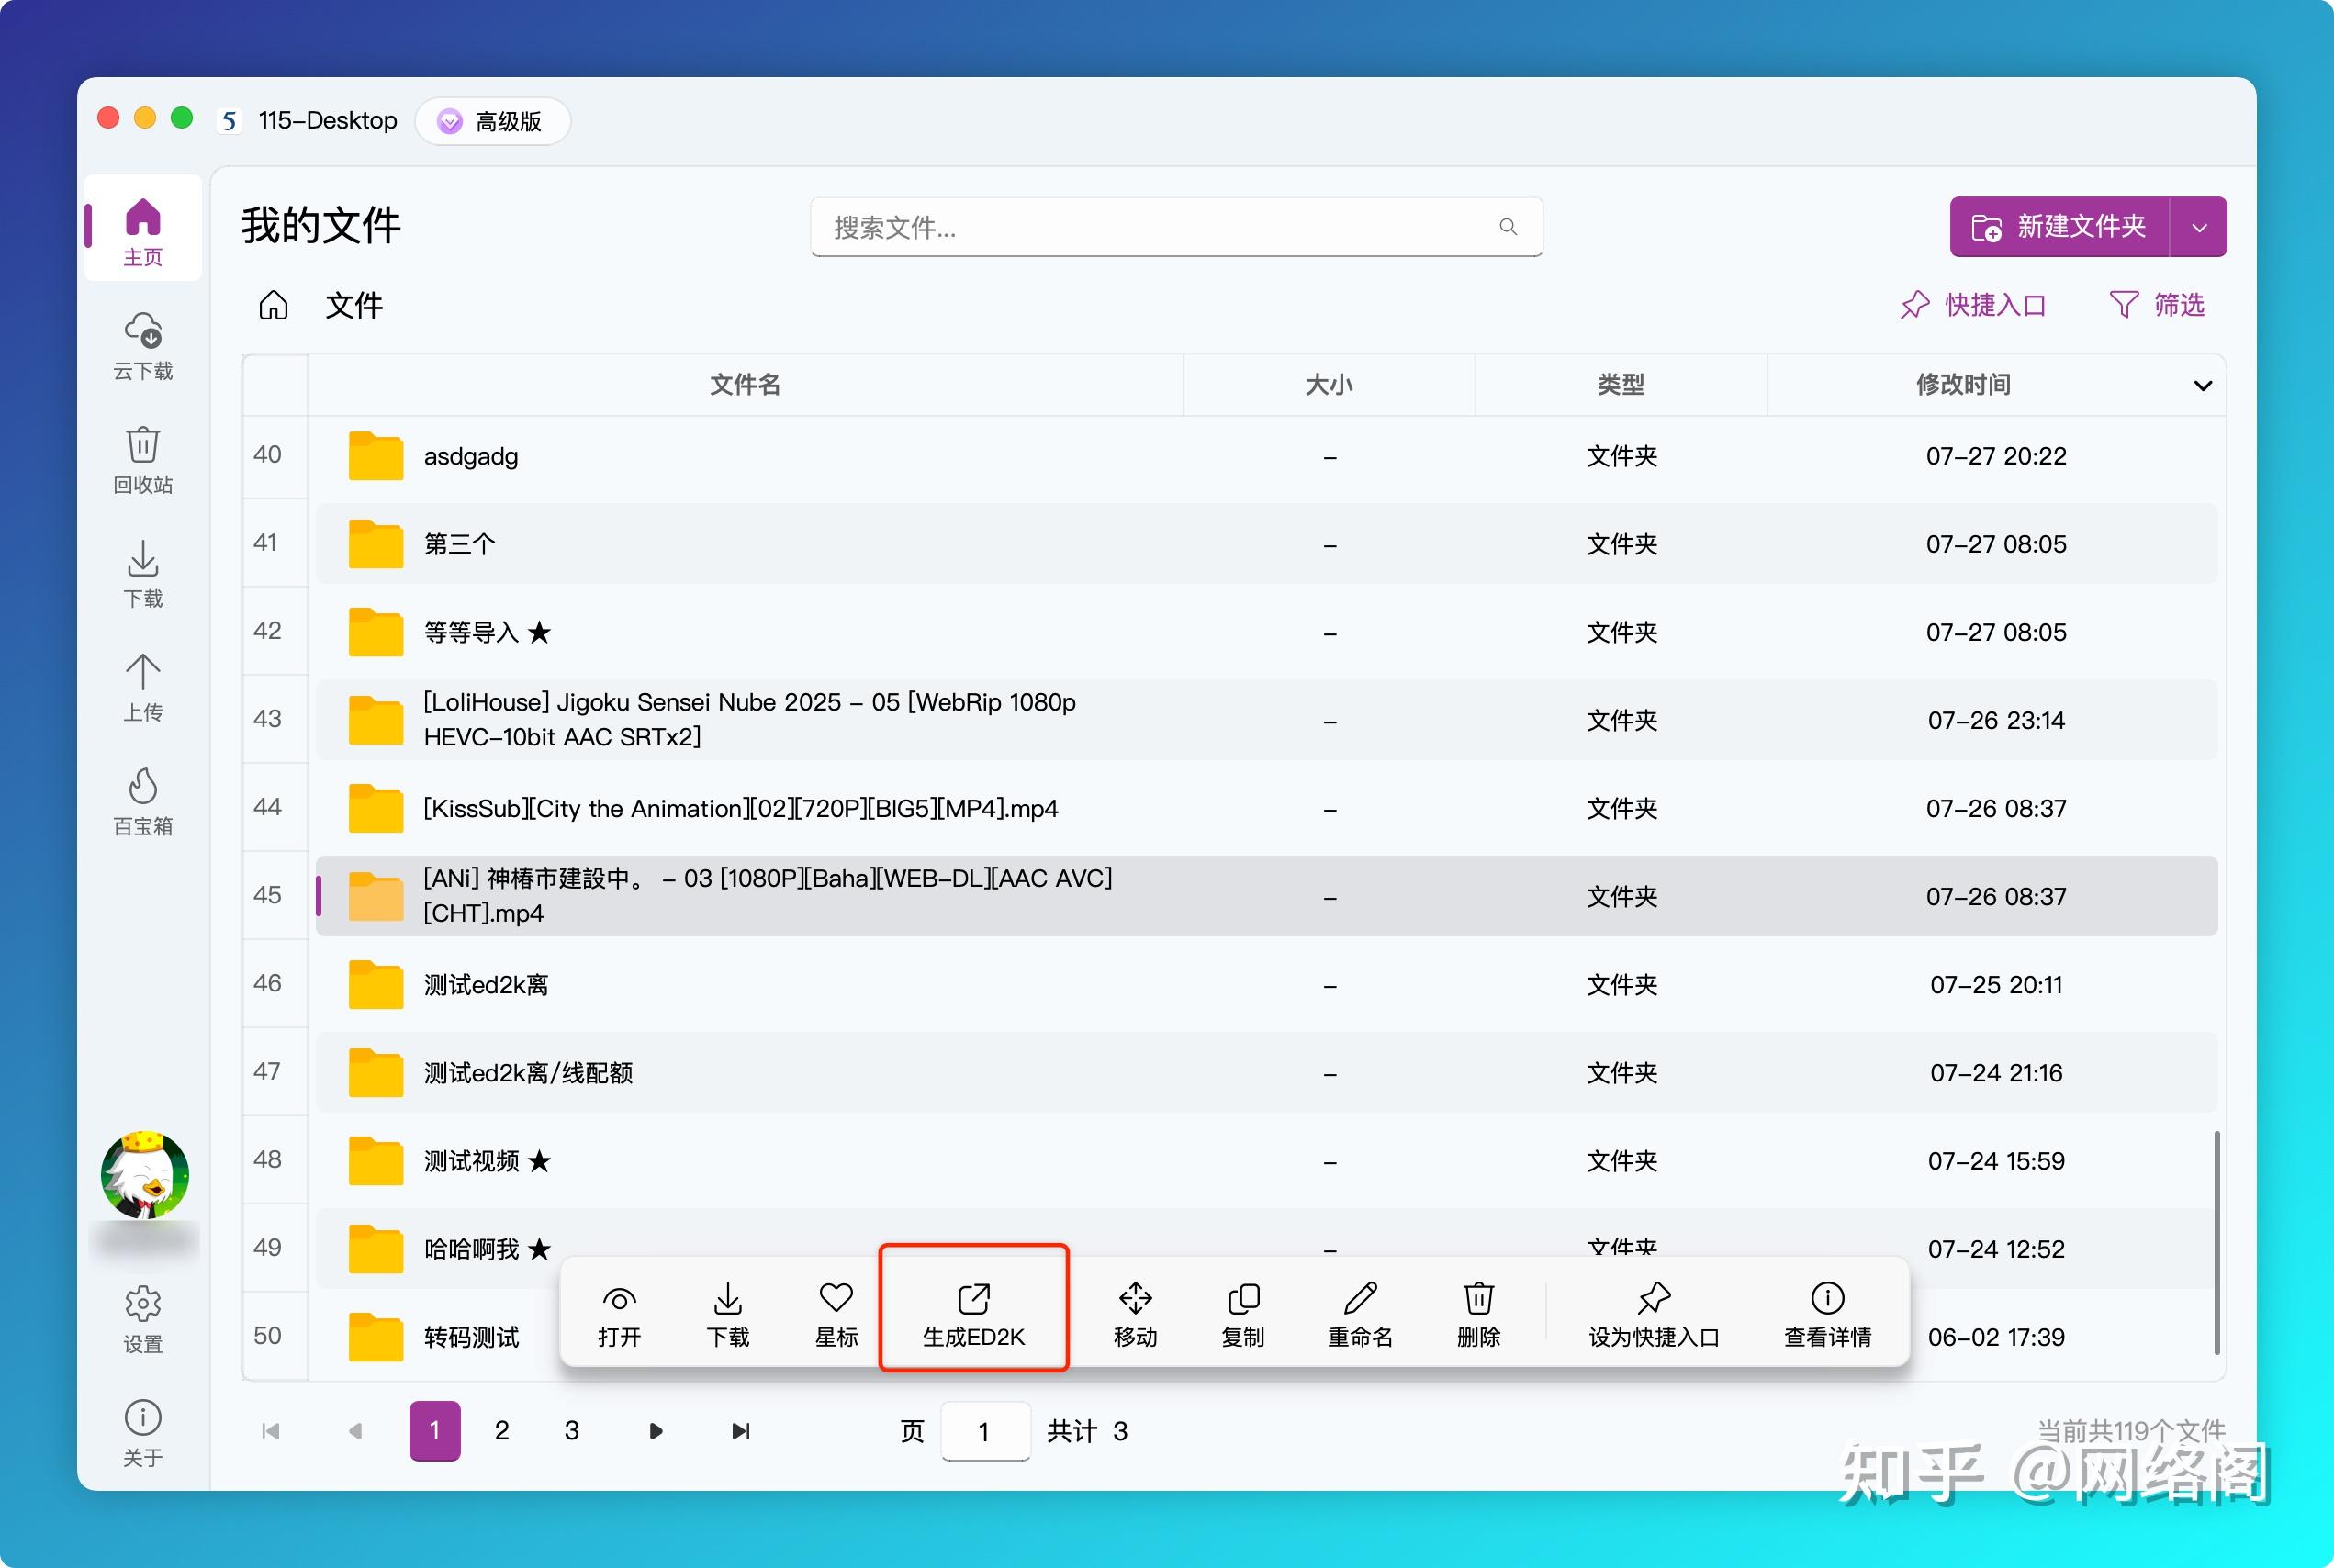Open 快捷入口 quick access

1973,304
